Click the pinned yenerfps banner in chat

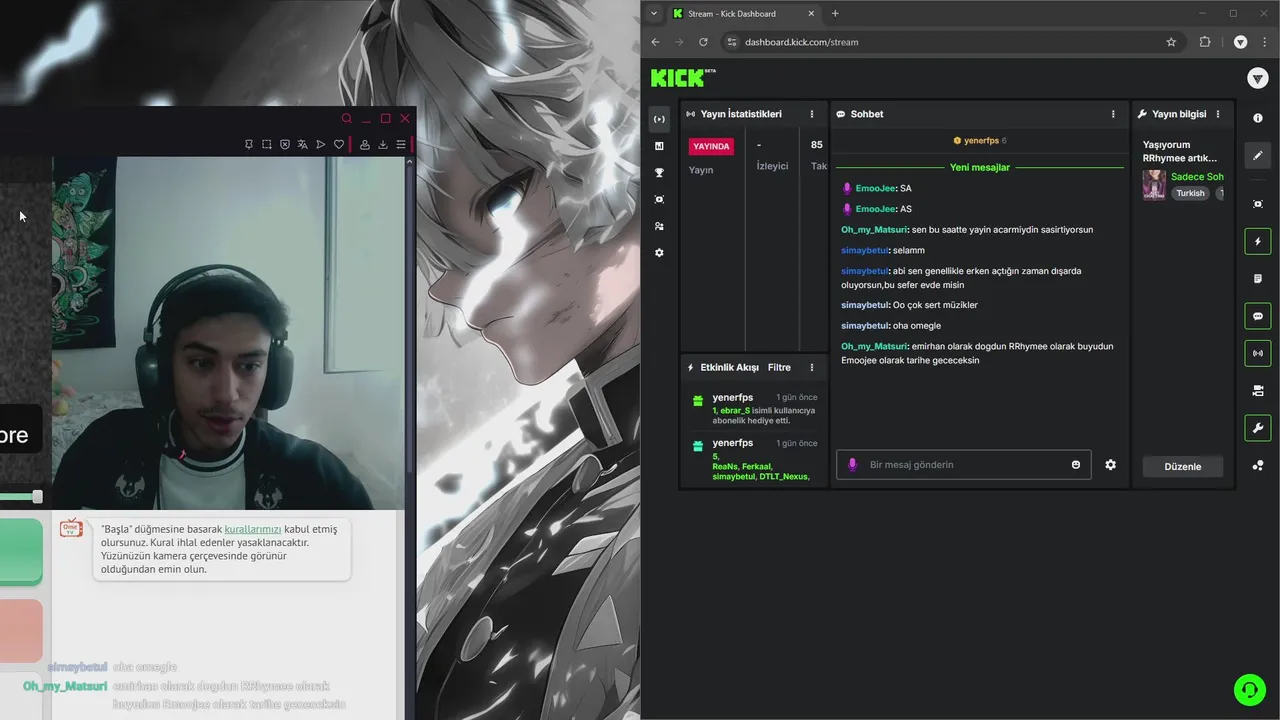980,141
